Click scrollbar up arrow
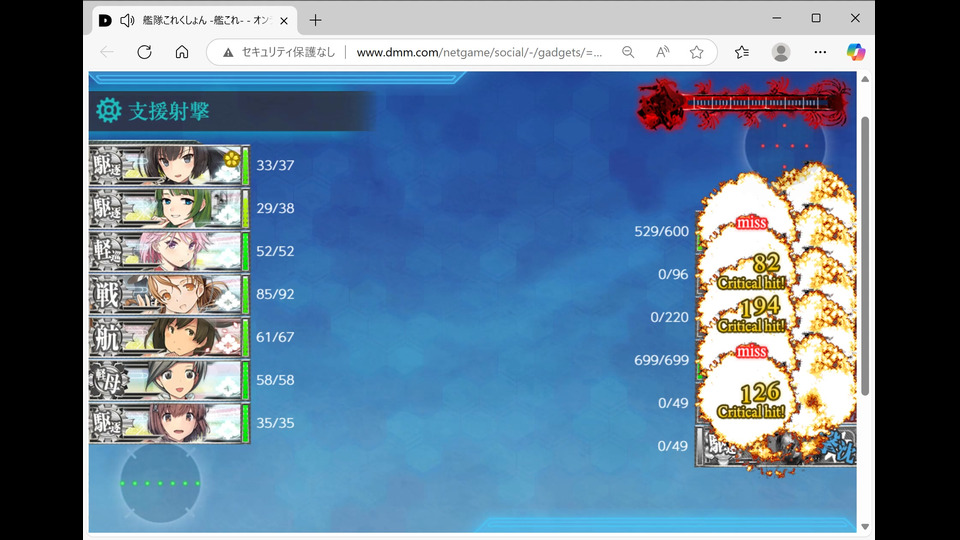Screen dimensions: 960x540 click(x=864, y=79)
